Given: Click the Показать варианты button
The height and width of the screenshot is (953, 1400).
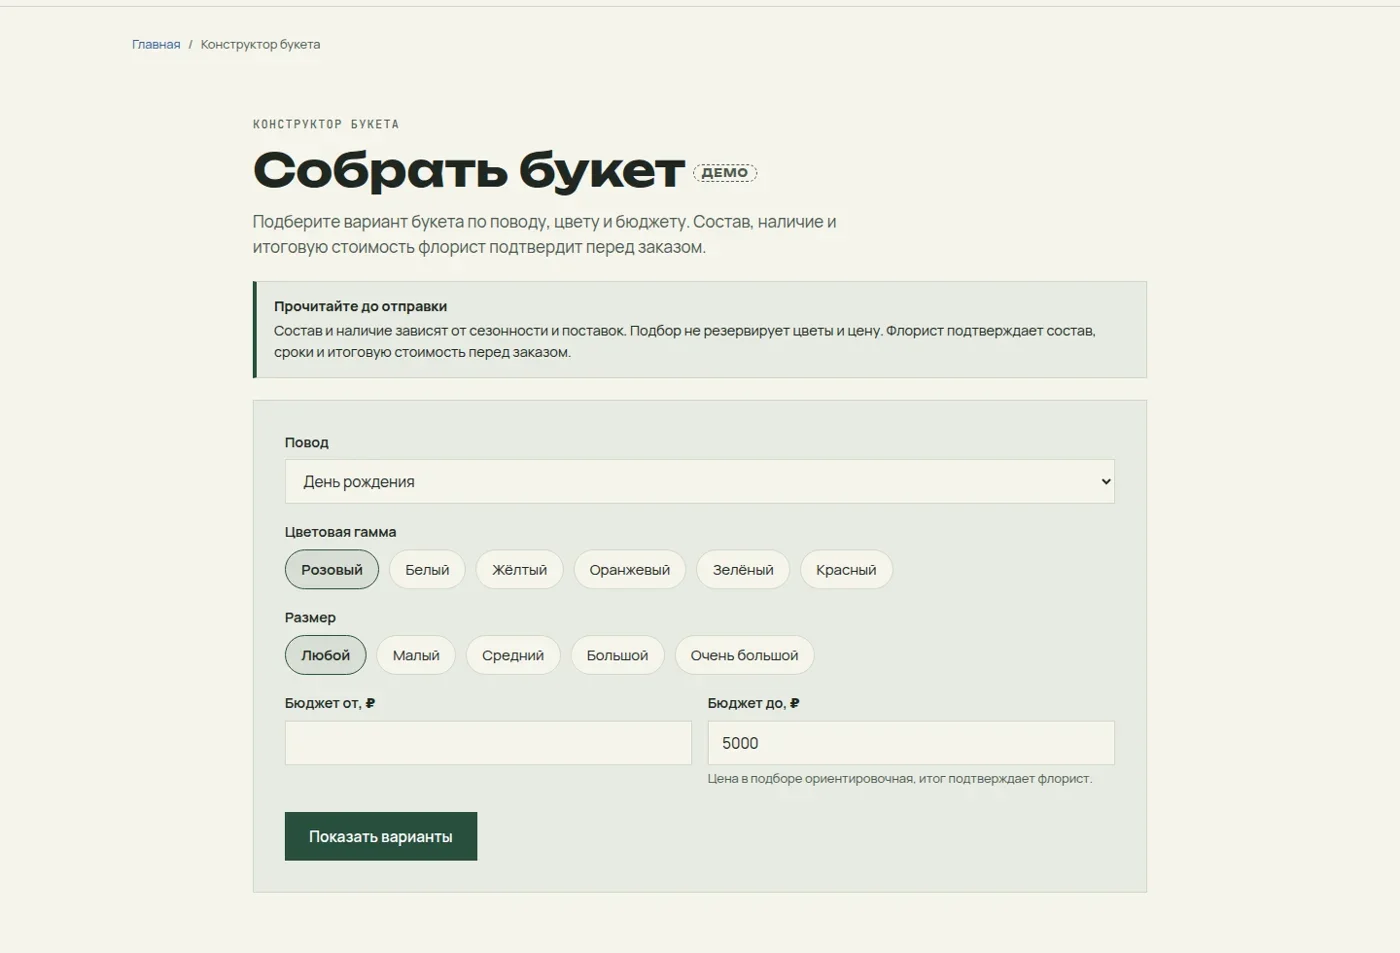Looking at the screenshot, I should pyautogui.click(x=381, y=836).
